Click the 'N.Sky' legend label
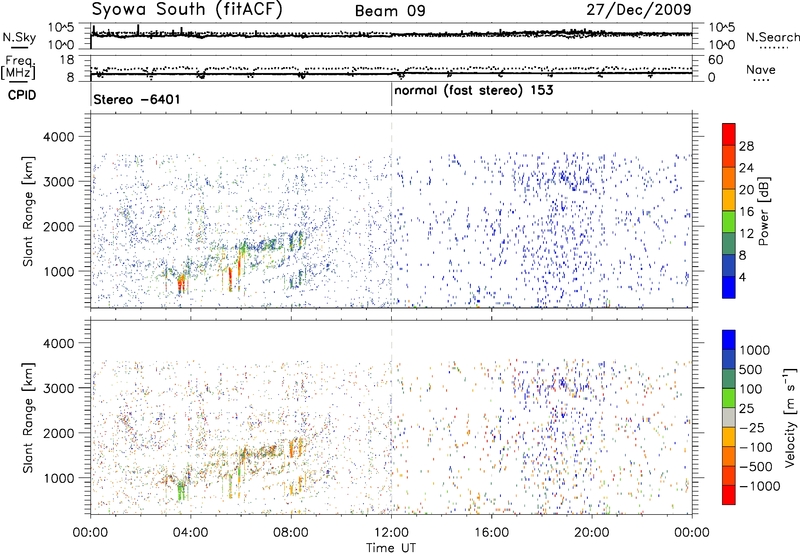Screen dimensions: 800x554 (19, 37)
